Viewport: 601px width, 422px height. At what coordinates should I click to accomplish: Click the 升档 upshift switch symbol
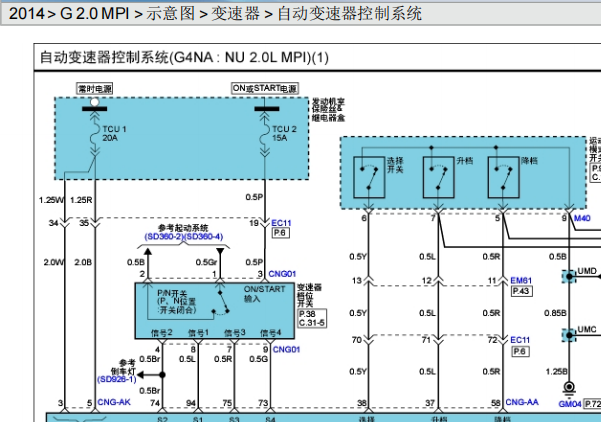coord(438,177)
